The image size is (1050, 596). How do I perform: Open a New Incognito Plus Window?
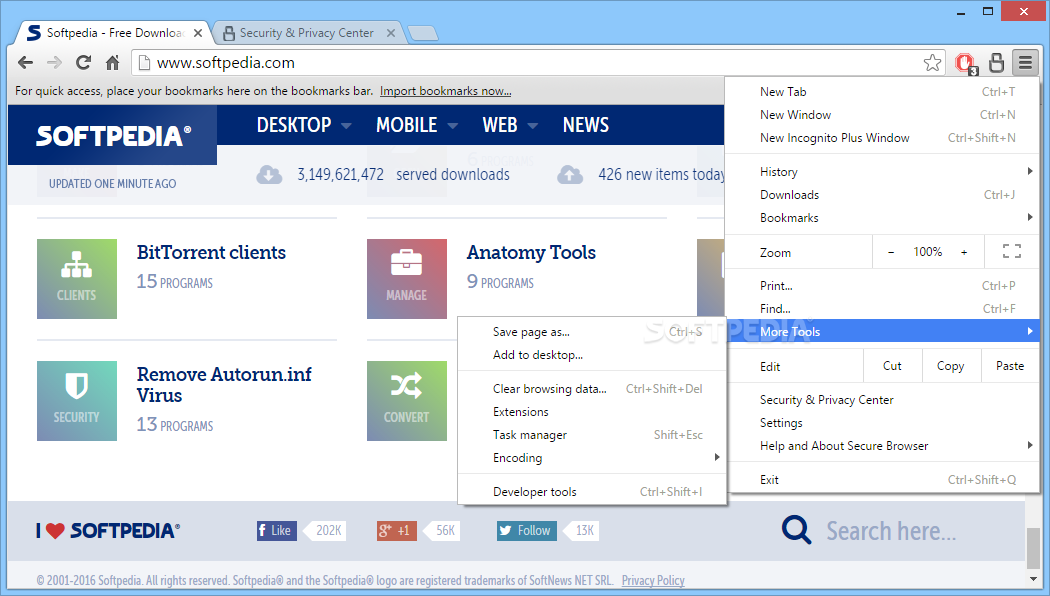tap(883, 138)
